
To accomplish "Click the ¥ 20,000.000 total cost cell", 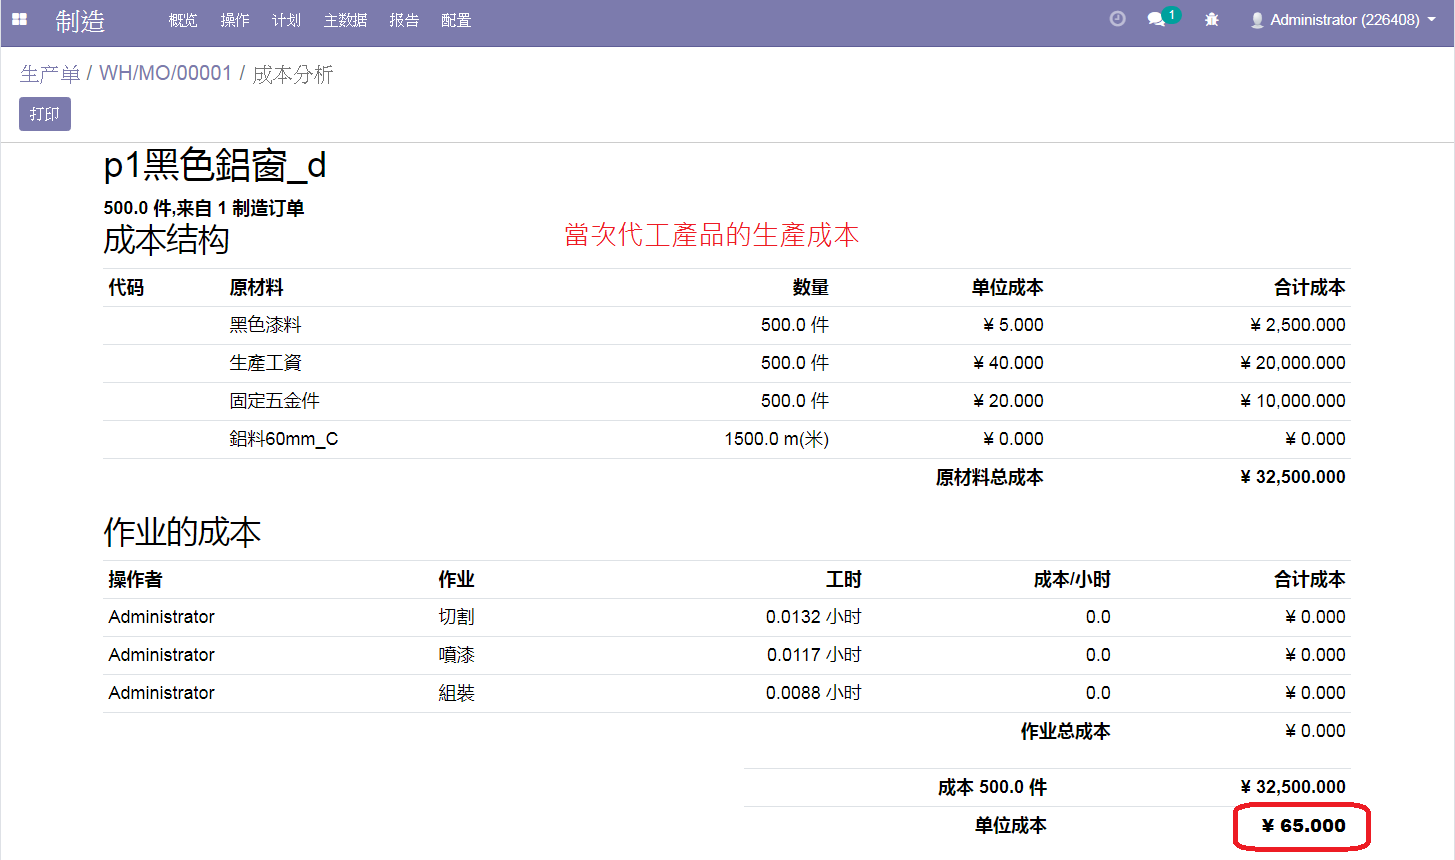I will (1293, 363).
